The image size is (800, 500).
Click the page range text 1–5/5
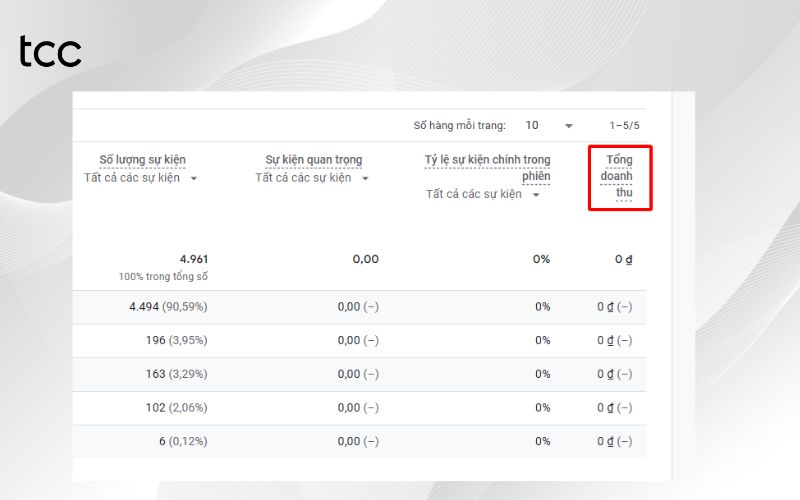point(624,126)
